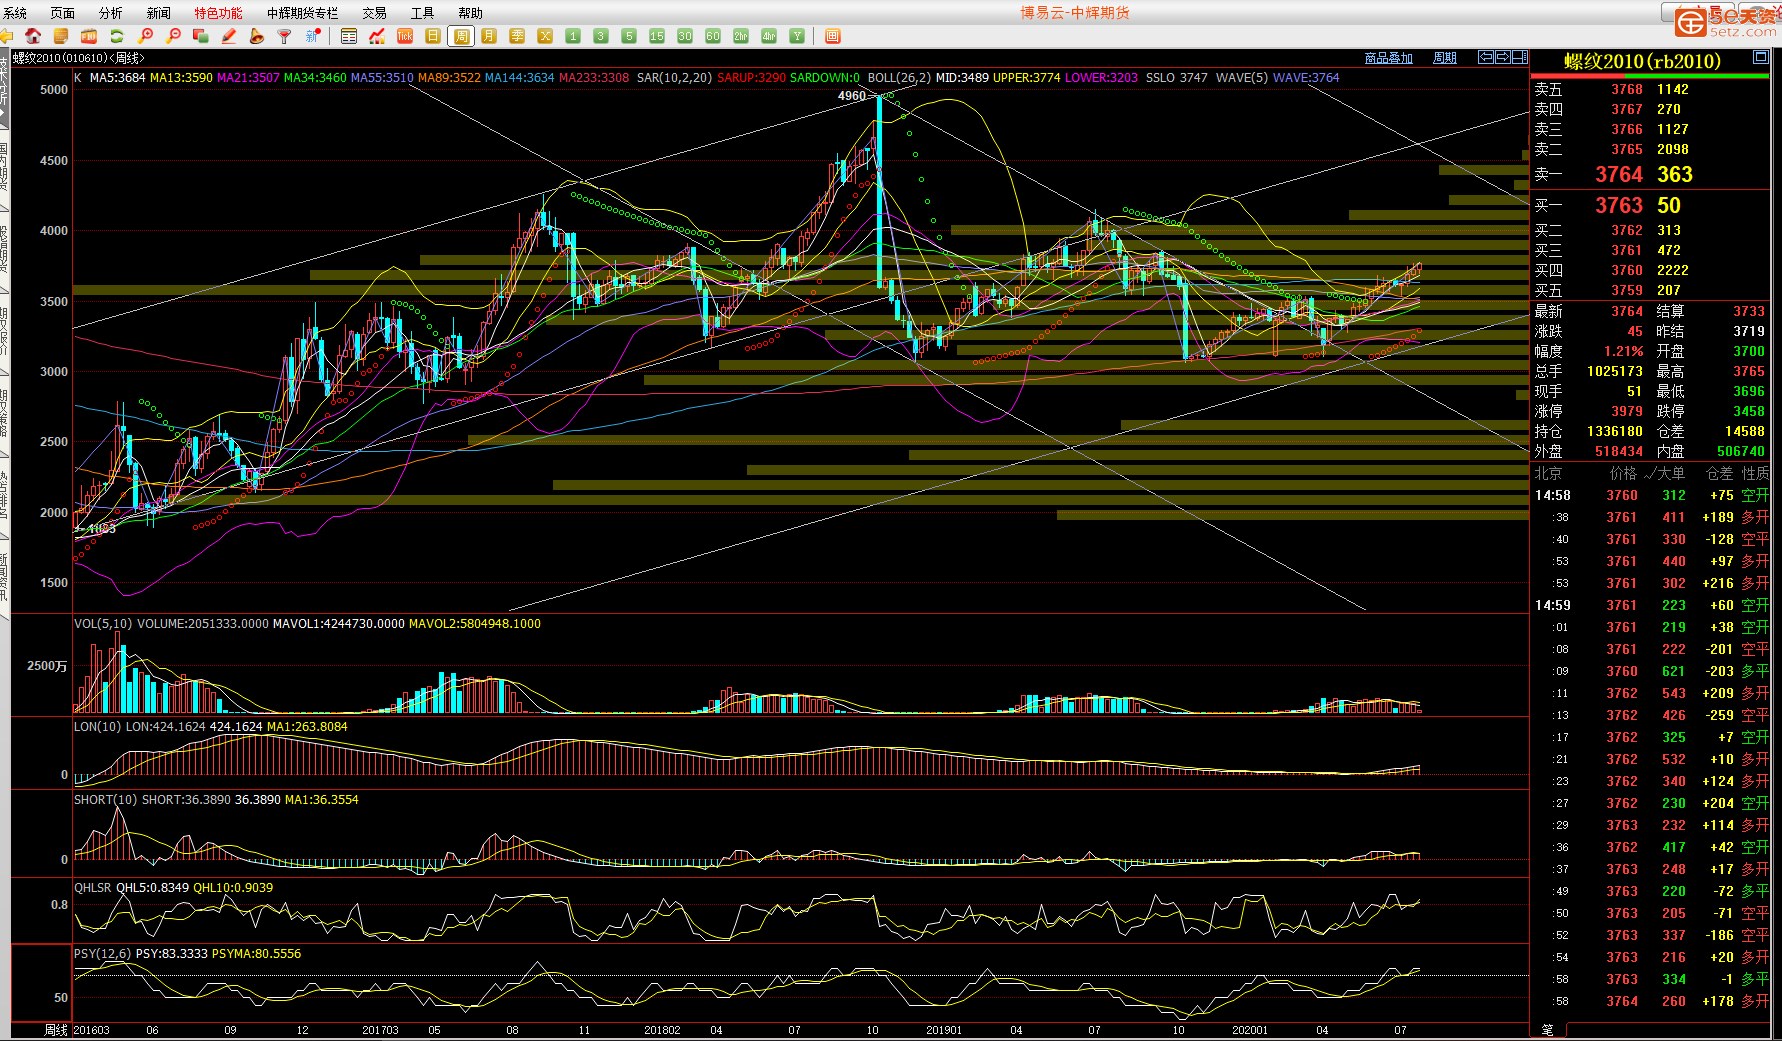This screenshot has height=1041, width=1782.
Task: Click the next contract right arrow button
Action: [x=1503, y=57]
